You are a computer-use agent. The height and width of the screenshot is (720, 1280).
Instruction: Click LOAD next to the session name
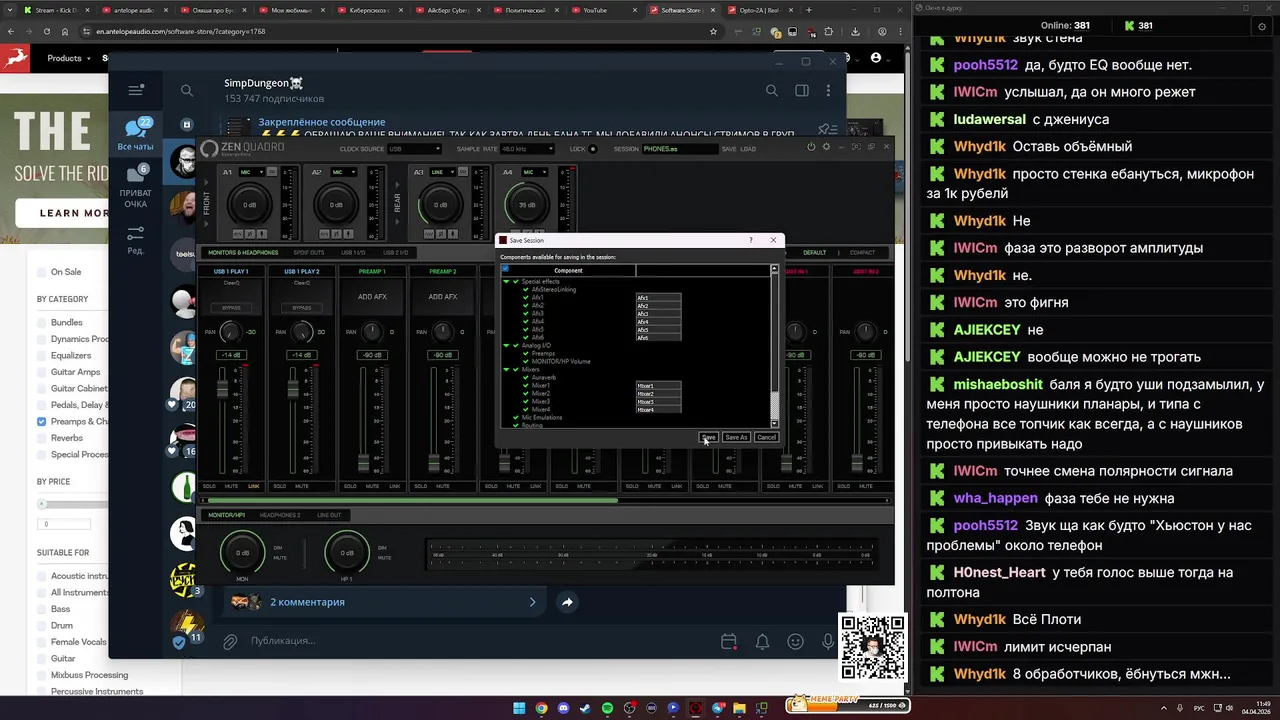(x=748, y=149)
